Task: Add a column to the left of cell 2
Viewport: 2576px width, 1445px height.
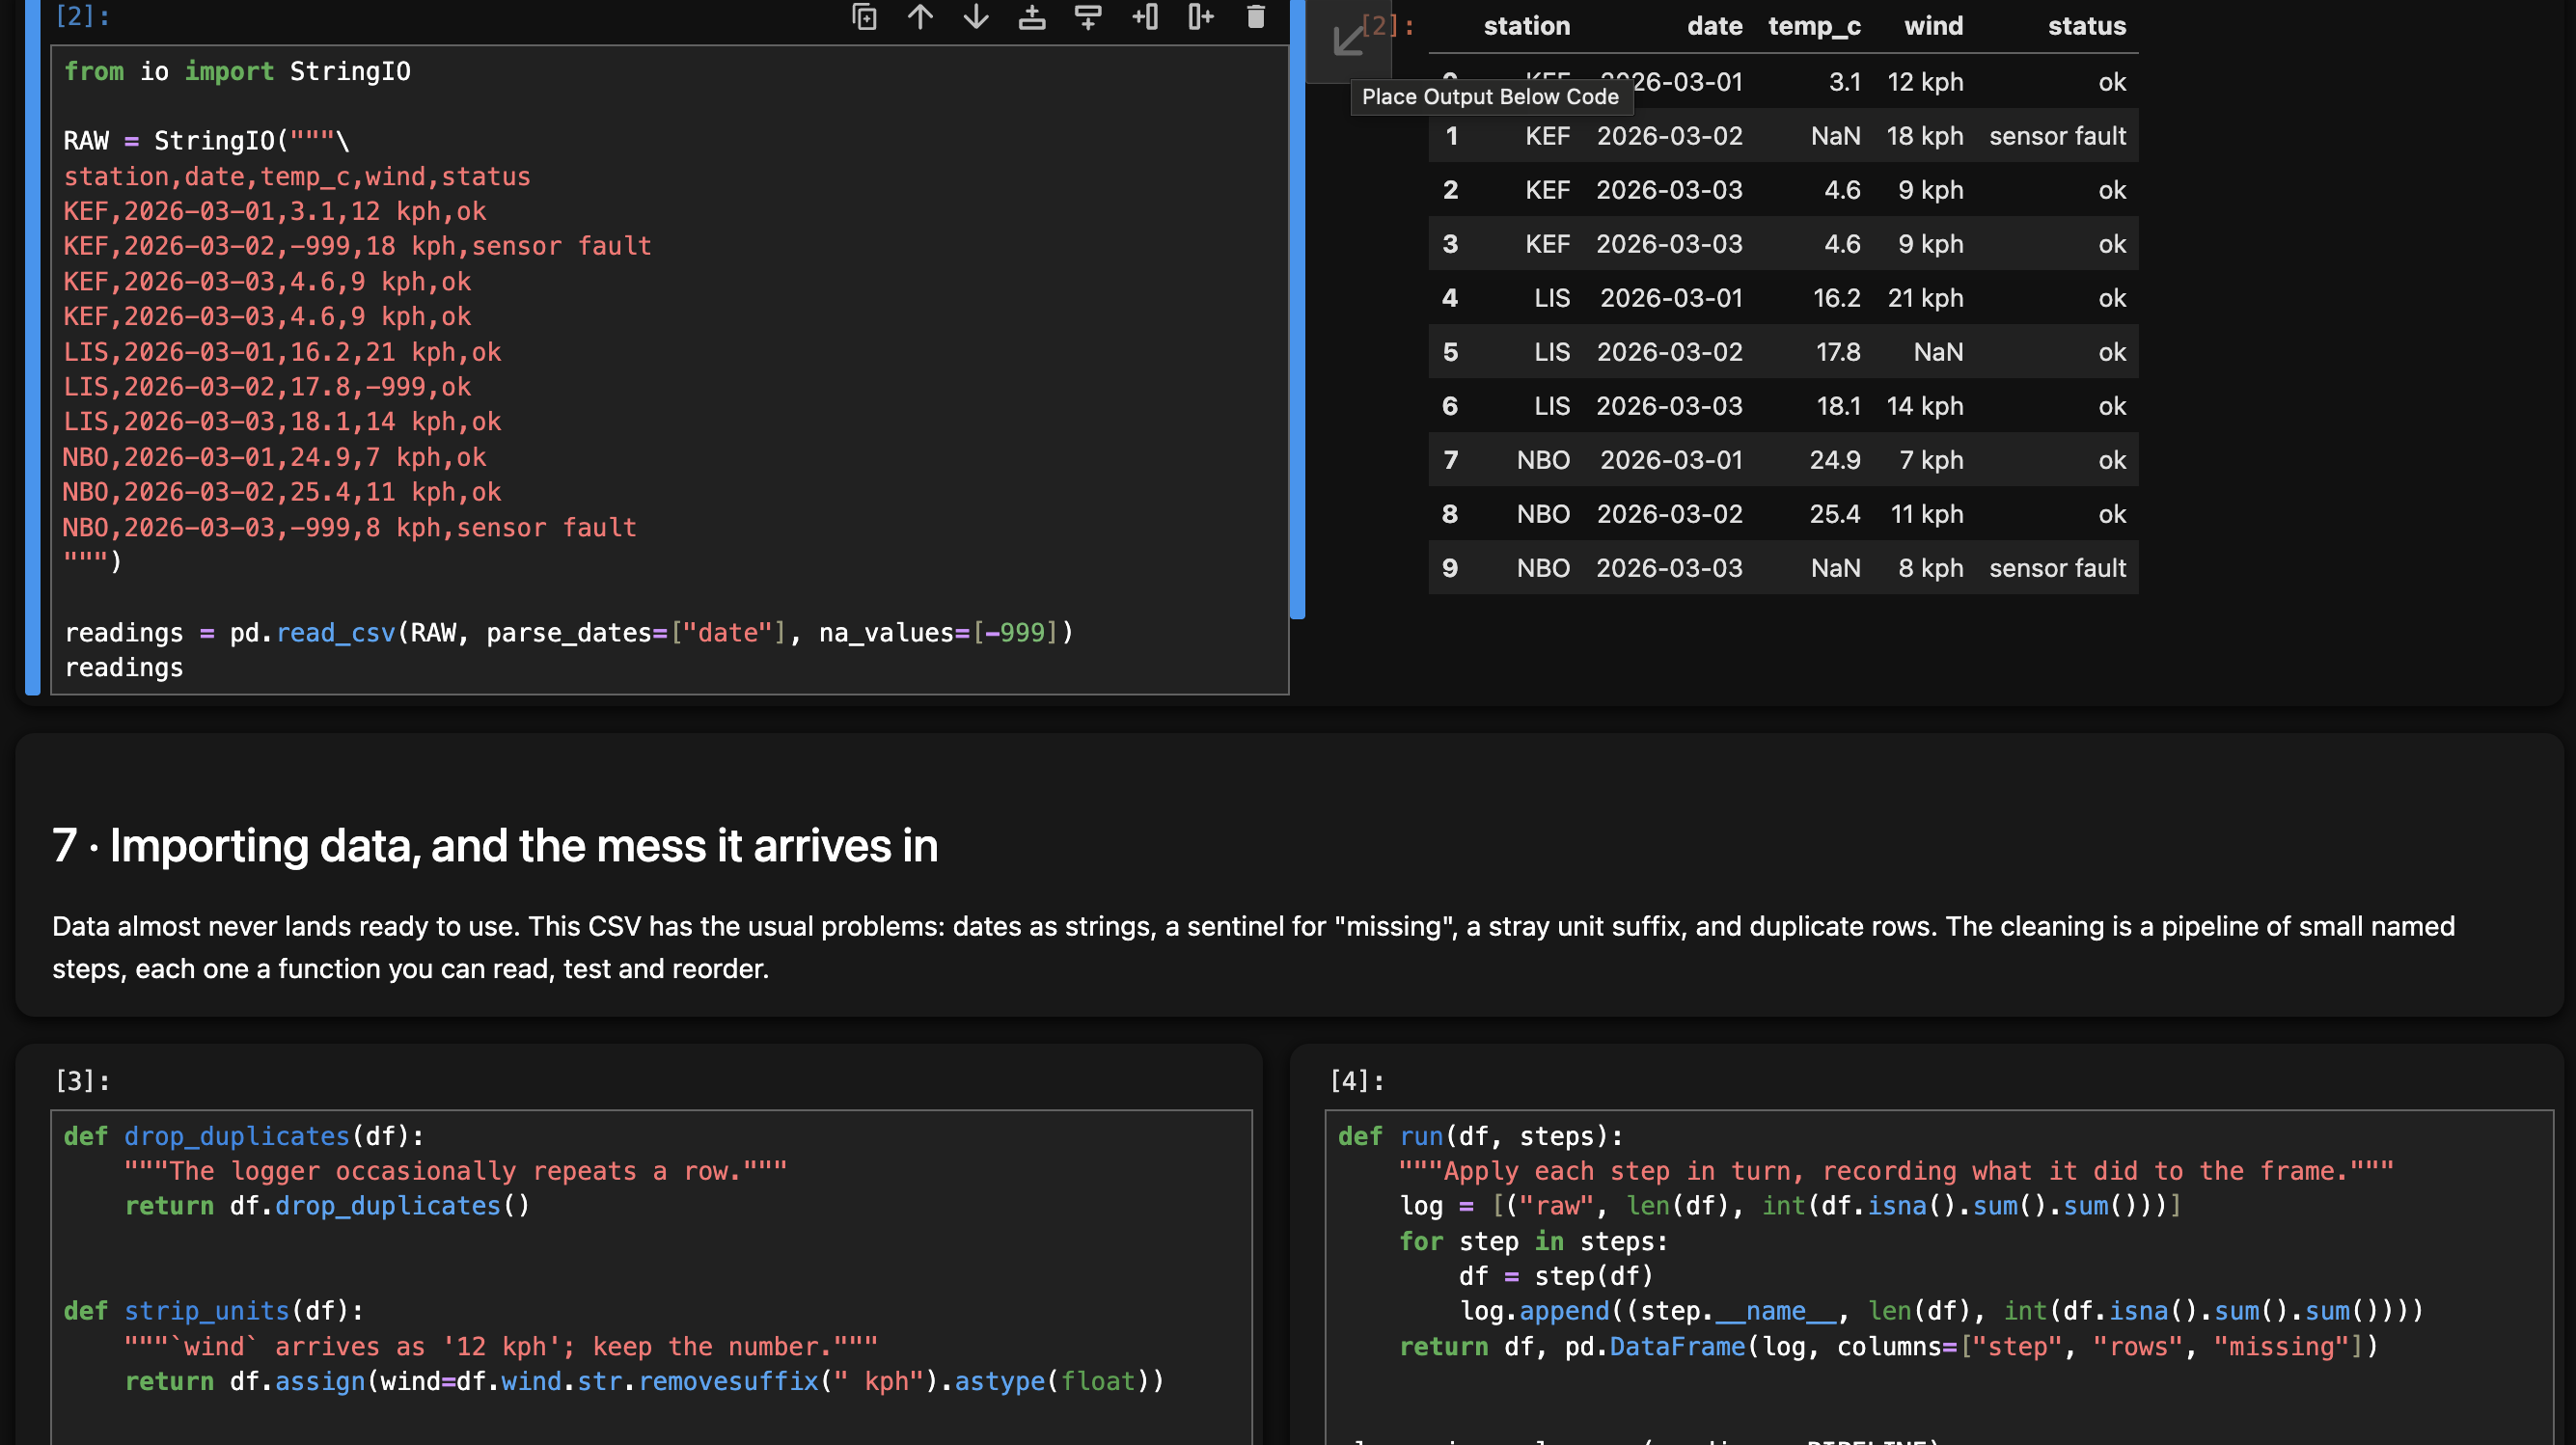Action: (1145, 17)
